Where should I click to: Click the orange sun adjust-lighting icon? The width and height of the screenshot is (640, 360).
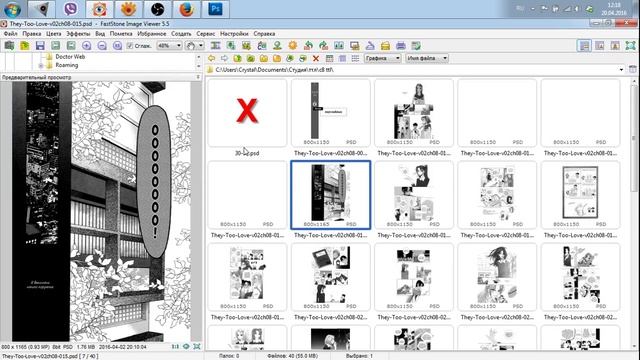(x=293, y=46)
